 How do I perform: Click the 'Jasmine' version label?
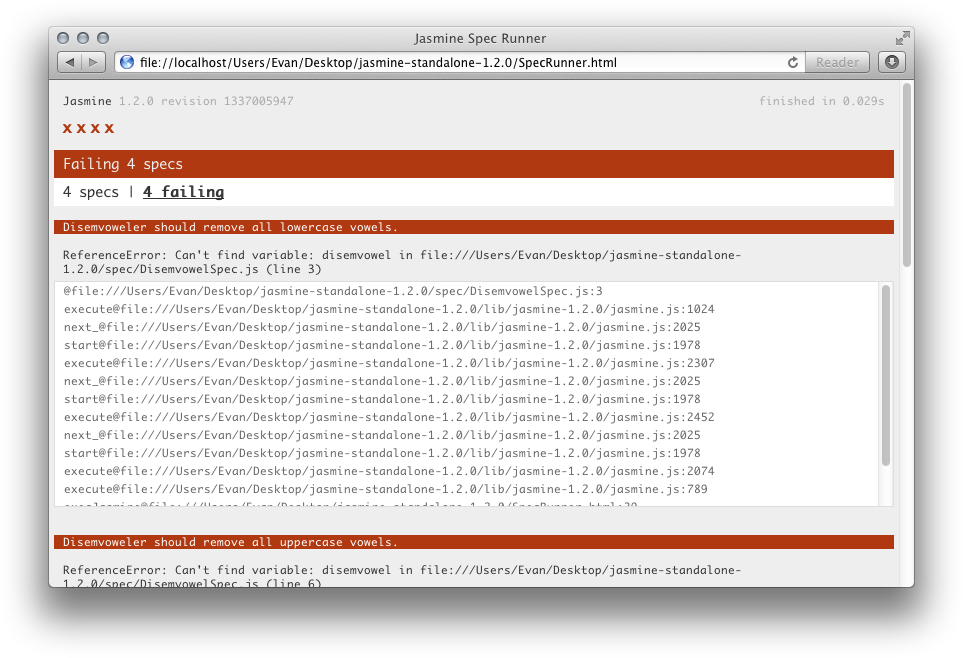[87, 101]
